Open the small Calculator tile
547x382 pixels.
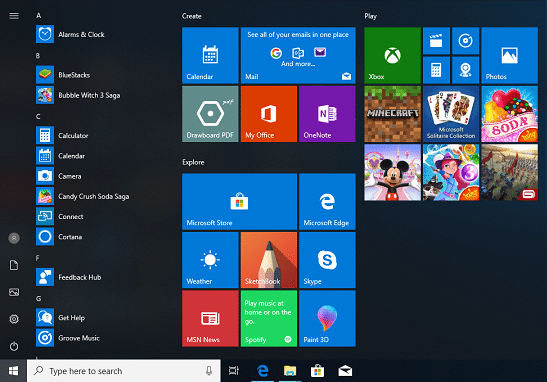click(436, 70)
